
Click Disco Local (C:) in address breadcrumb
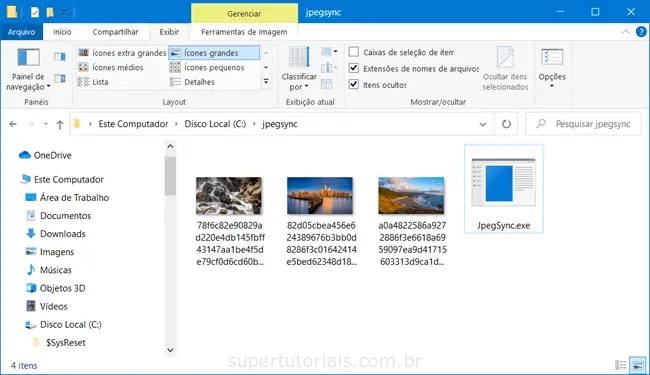[215, 124]
